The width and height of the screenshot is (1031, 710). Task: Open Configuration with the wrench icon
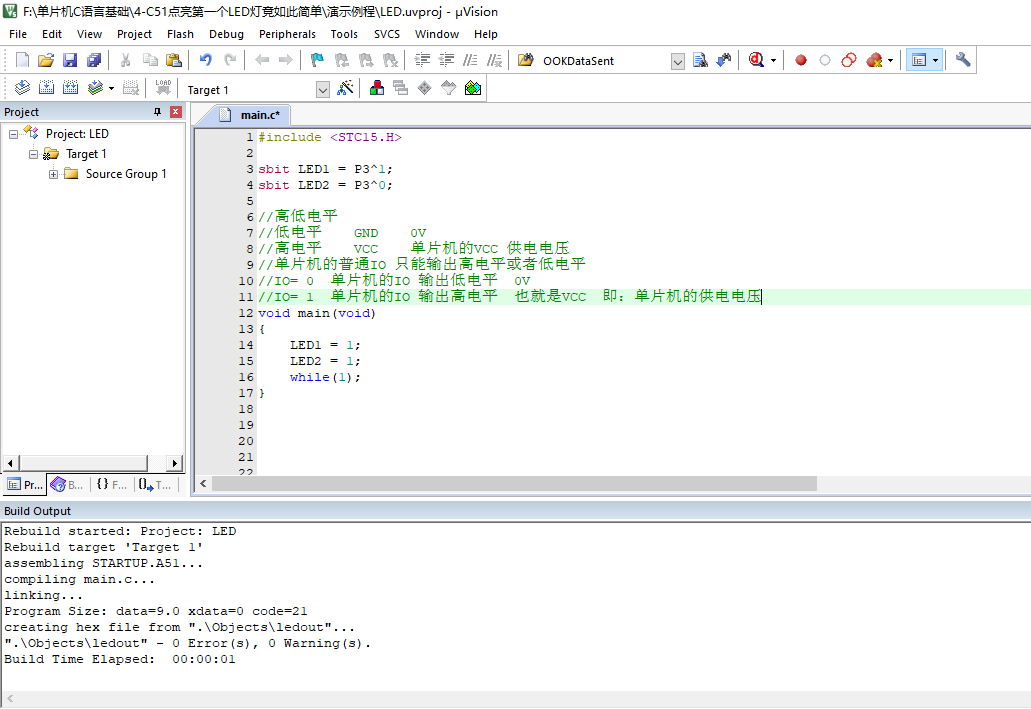click(x=963, y=60)
